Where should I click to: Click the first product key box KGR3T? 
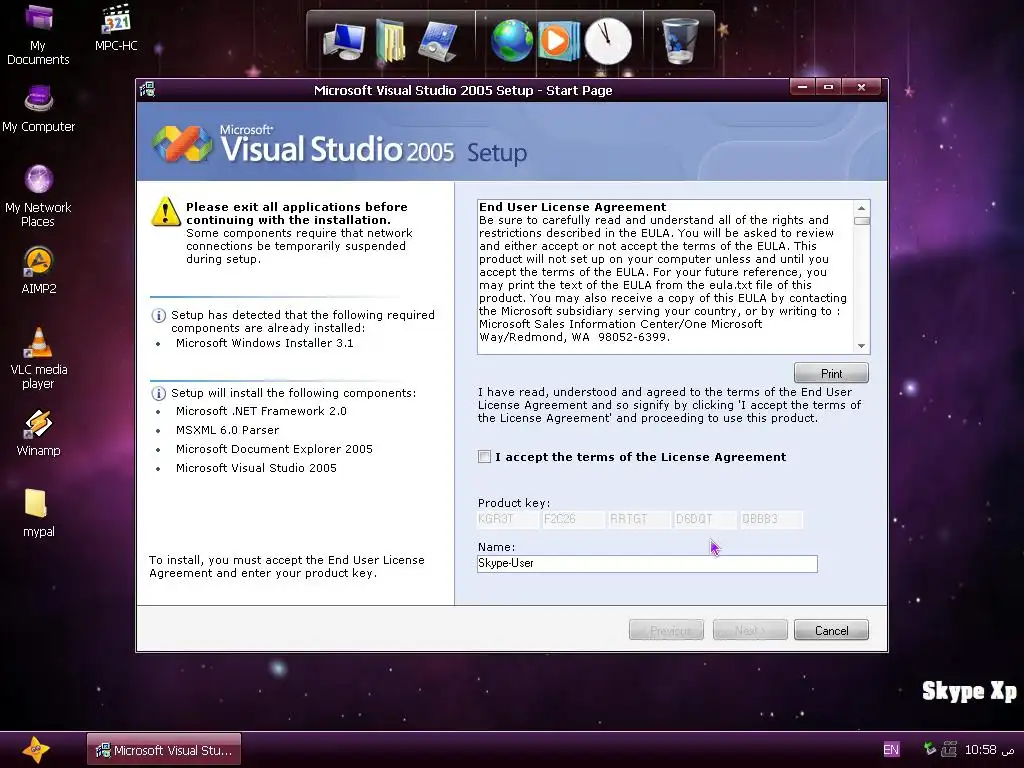508,519
